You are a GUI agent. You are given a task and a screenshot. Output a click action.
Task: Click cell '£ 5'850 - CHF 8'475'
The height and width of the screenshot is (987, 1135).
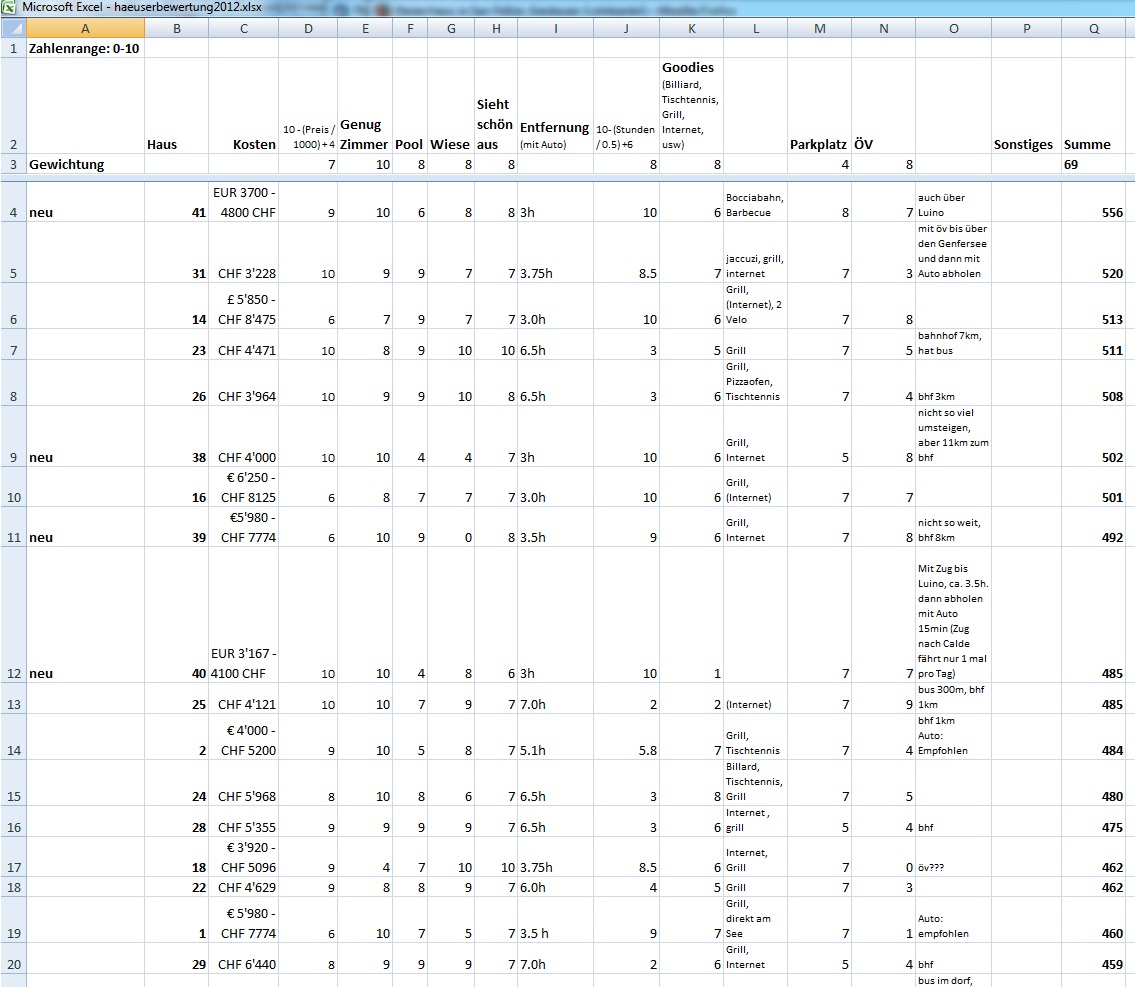coord(243,305)
